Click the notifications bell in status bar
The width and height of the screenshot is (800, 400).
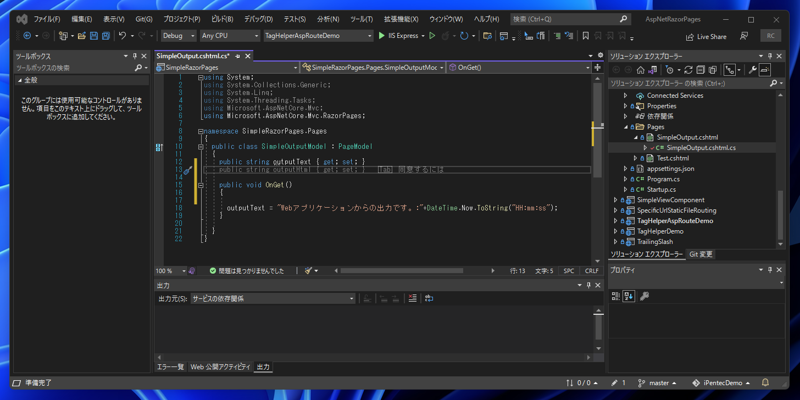[765, 383]
